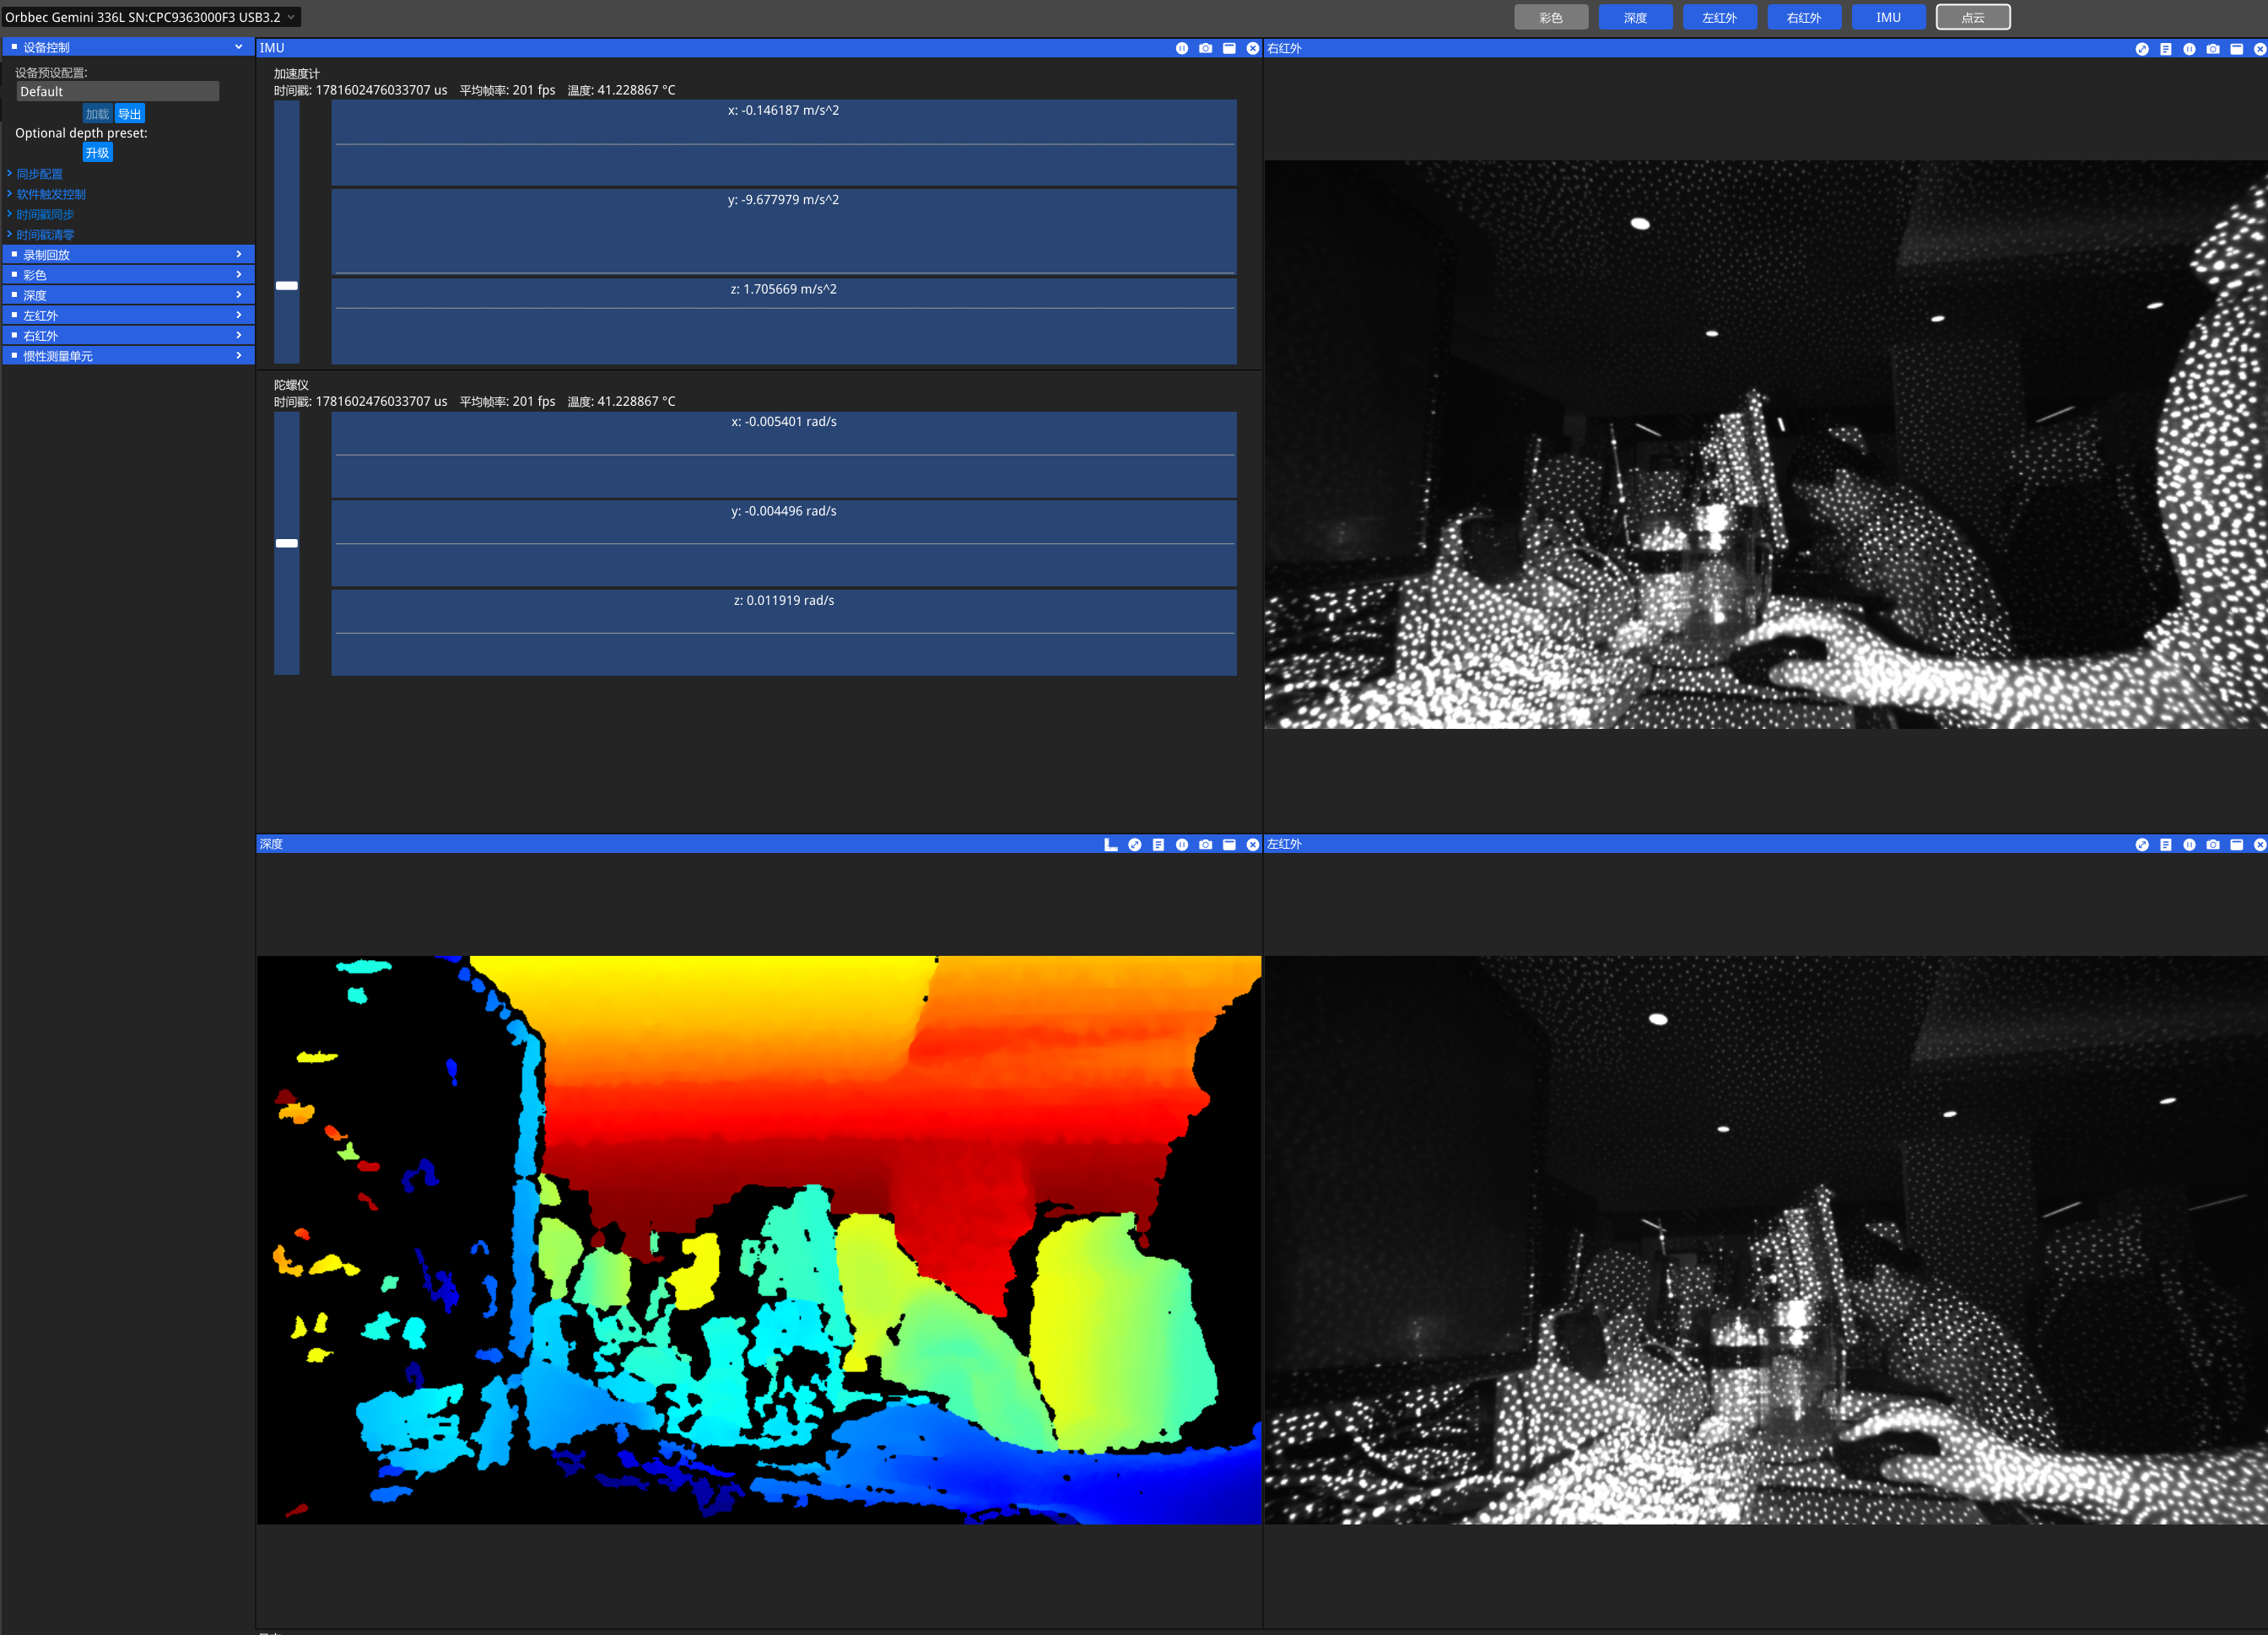Image resolution: width=2268 pixels, height=1635 pixels.
Task: Expand the 深度 sidebar section
Action: (128, 295)
